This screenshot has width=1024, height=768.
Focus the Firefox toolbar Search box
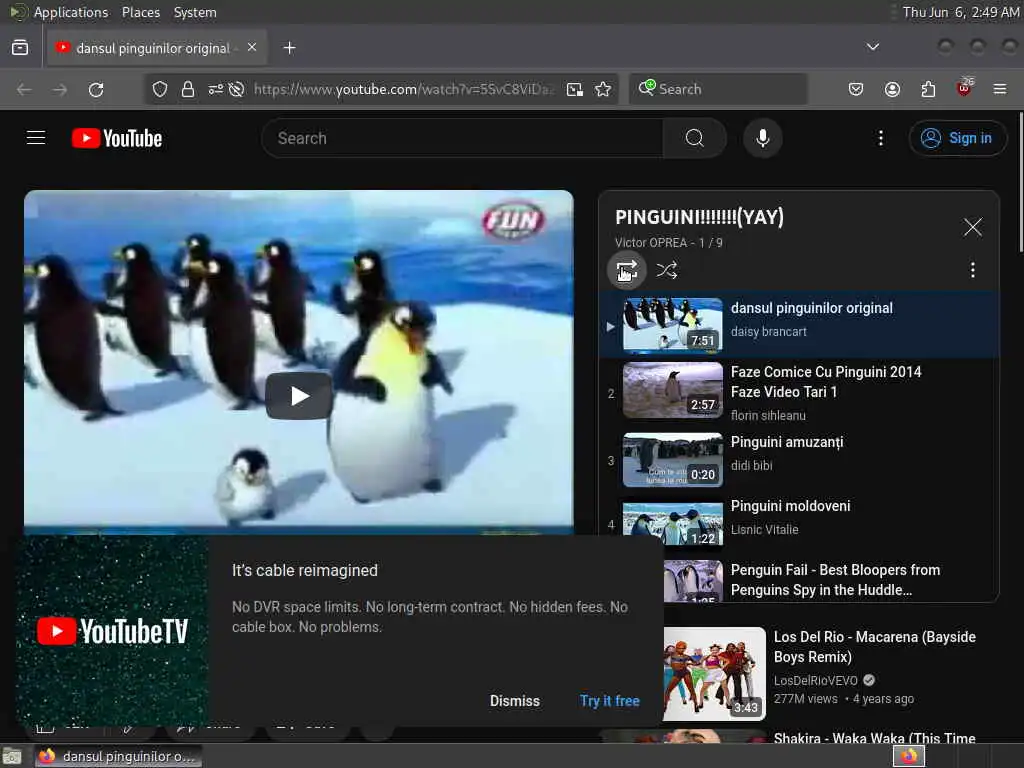click(718, 89)
